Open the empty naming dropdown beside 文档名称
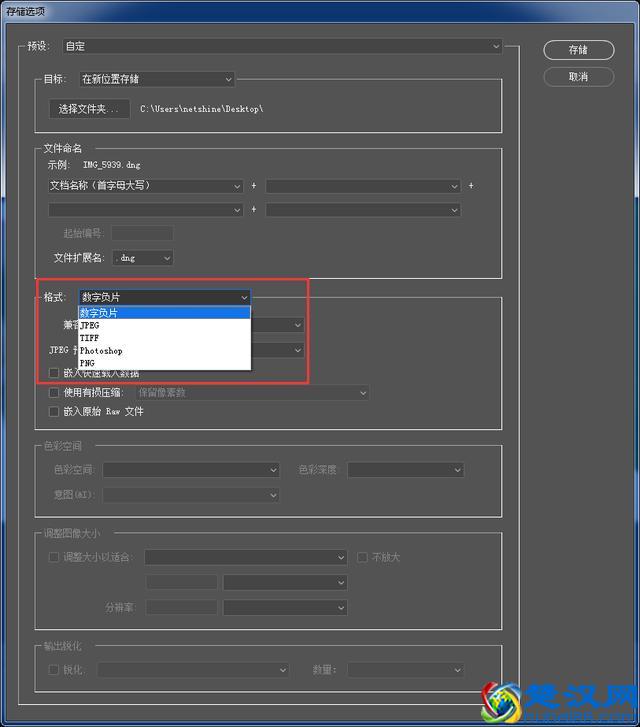The height and width of the screenshot is (727, 640). 363,186
